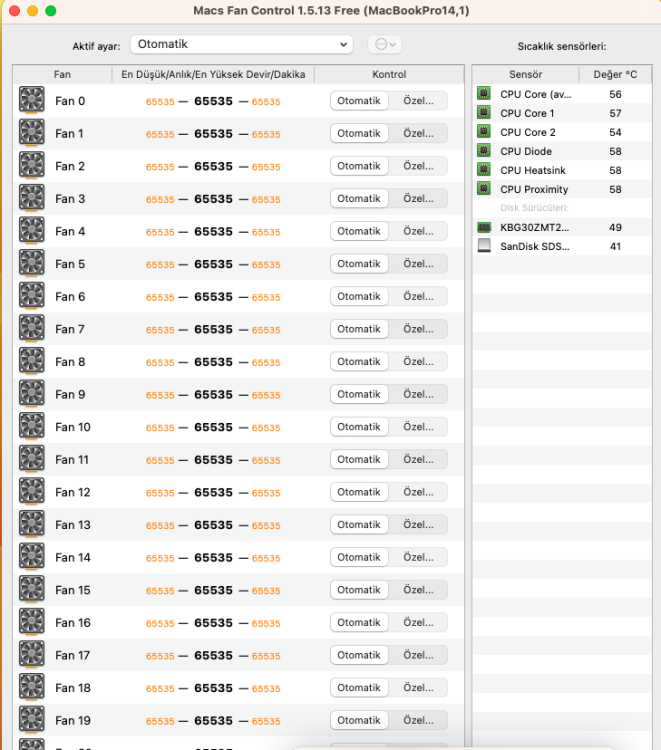The height and width of the screenshot is (750, 661).
Task: Click the Fan 6 fan icon
Action: click(32, 296)
